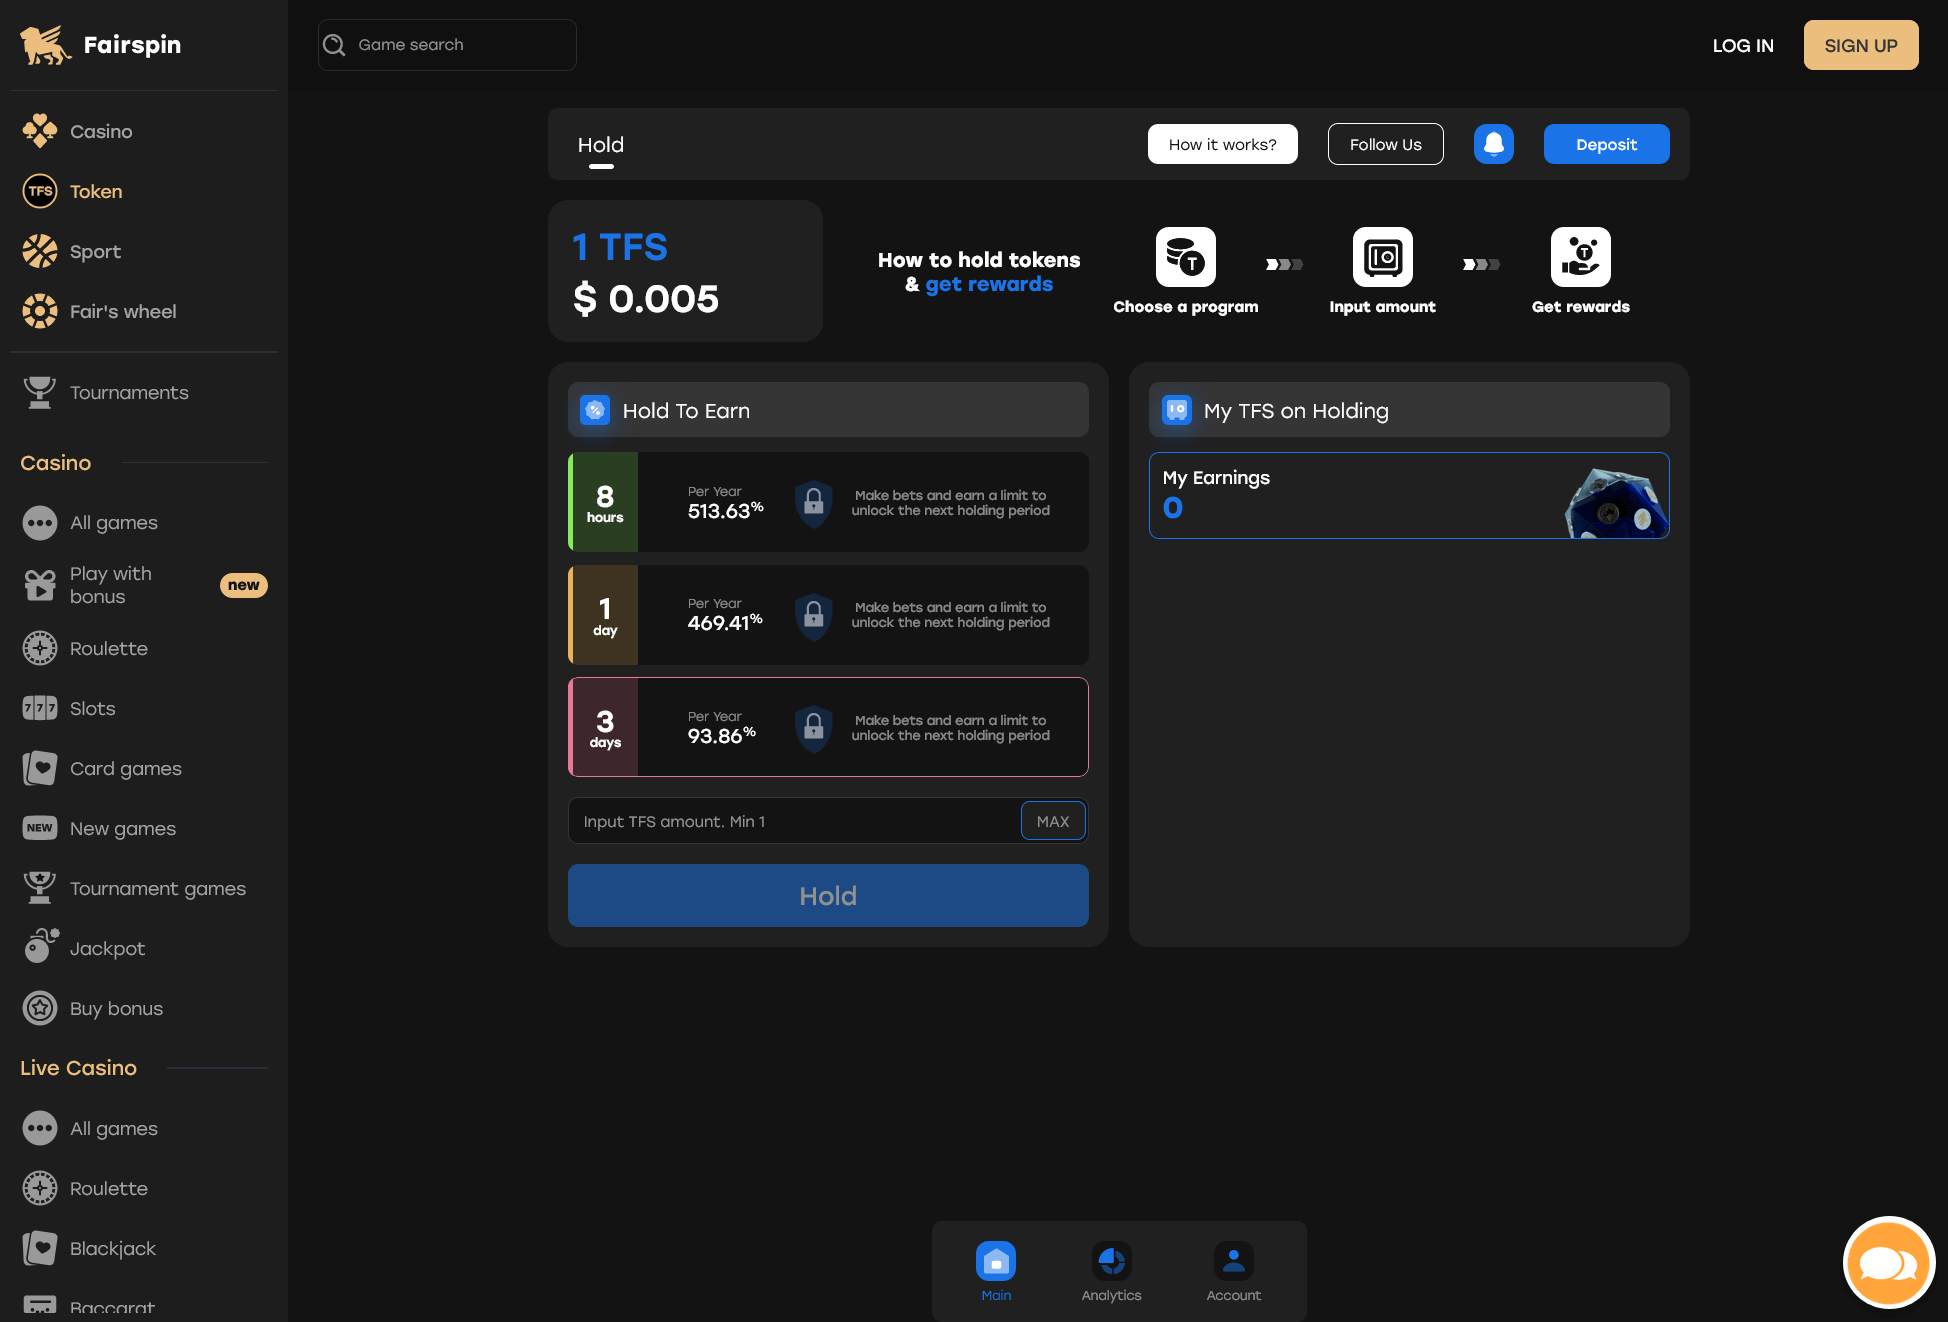Click the SIGN UP button
The width and height of the screenshot is (1948, 1322).
tap(1861, 45)
